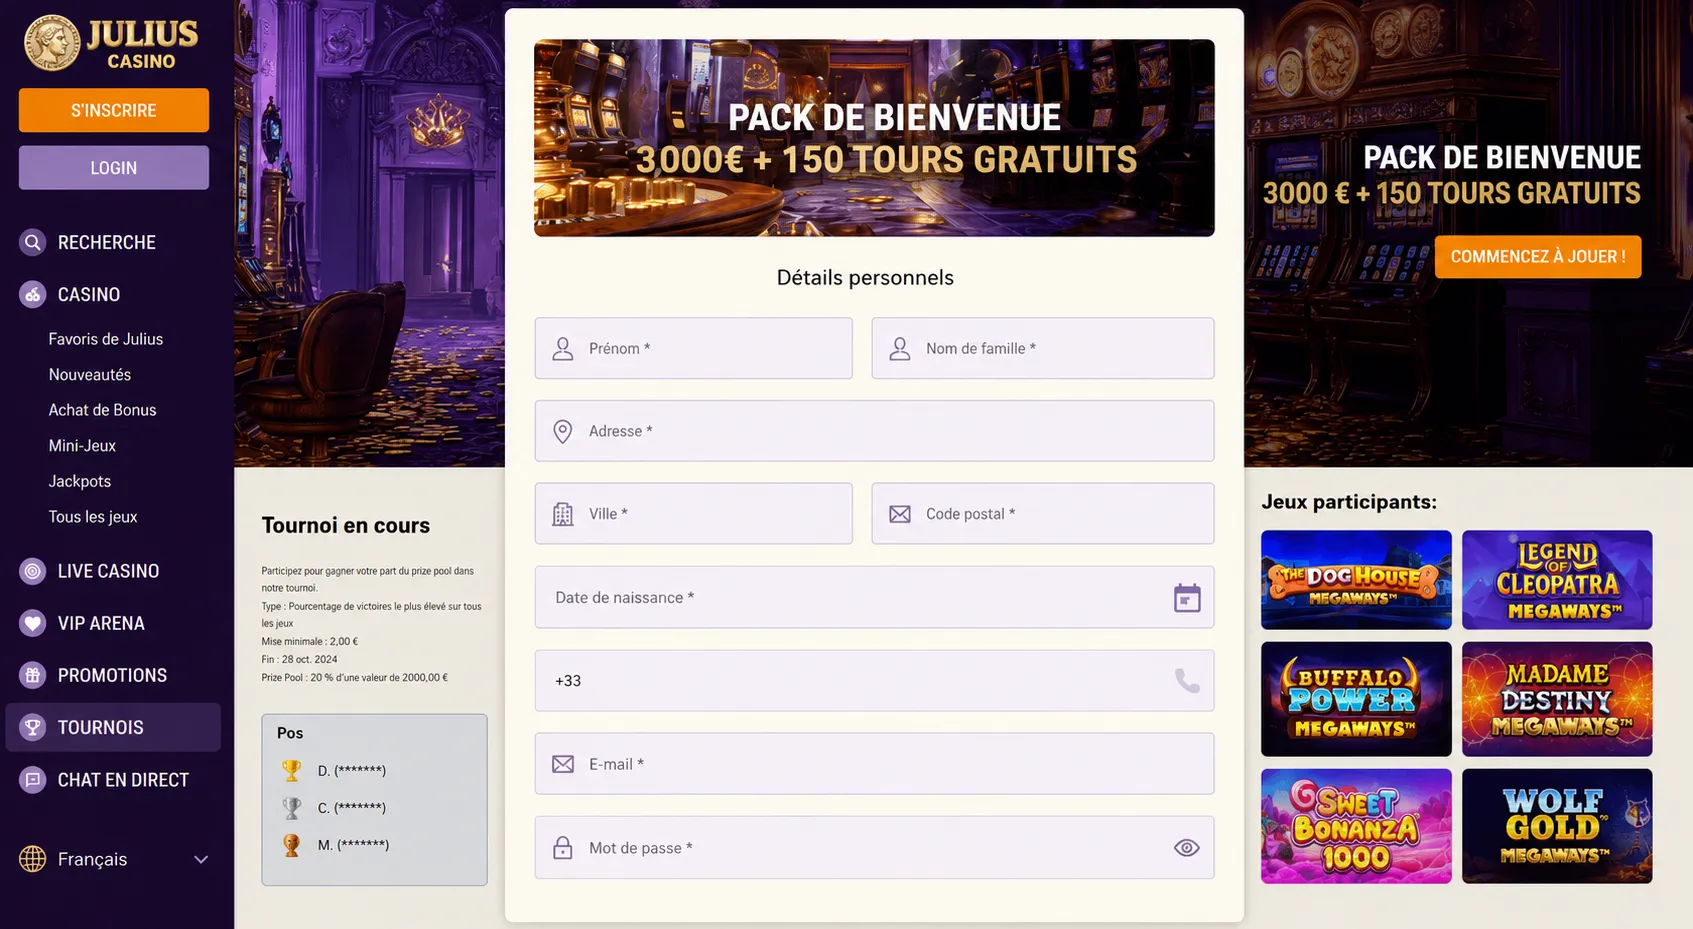
Task: Click the location pin icon in Adresse field
Action: click(563, 431)
